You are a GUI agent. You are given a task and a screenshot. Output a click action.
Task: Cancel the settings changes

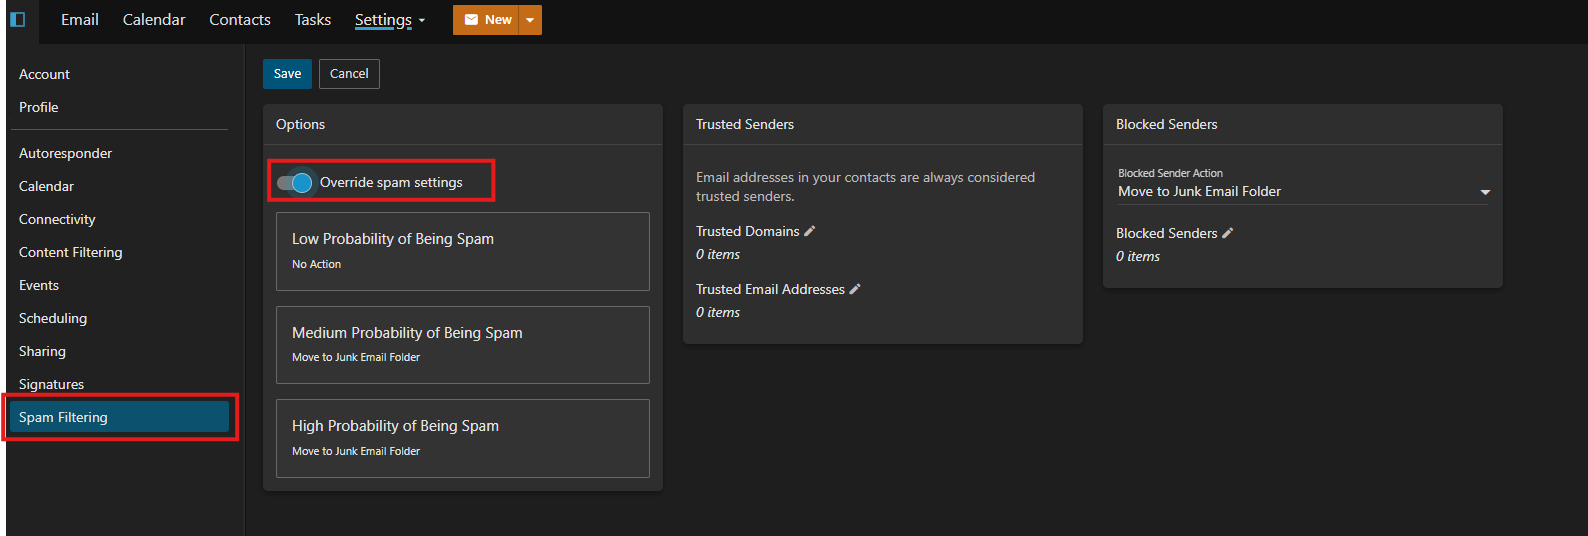[x=349, y=74]
